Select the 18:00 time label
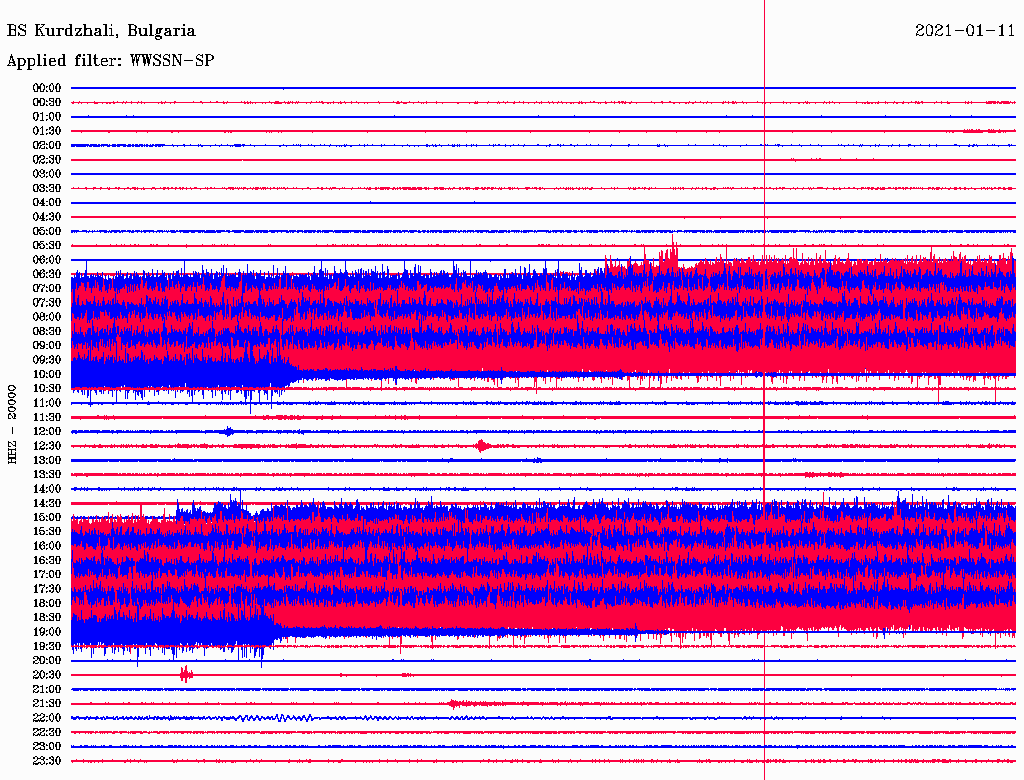This screenshot has width=1024, height=780. tap(47, 604)
